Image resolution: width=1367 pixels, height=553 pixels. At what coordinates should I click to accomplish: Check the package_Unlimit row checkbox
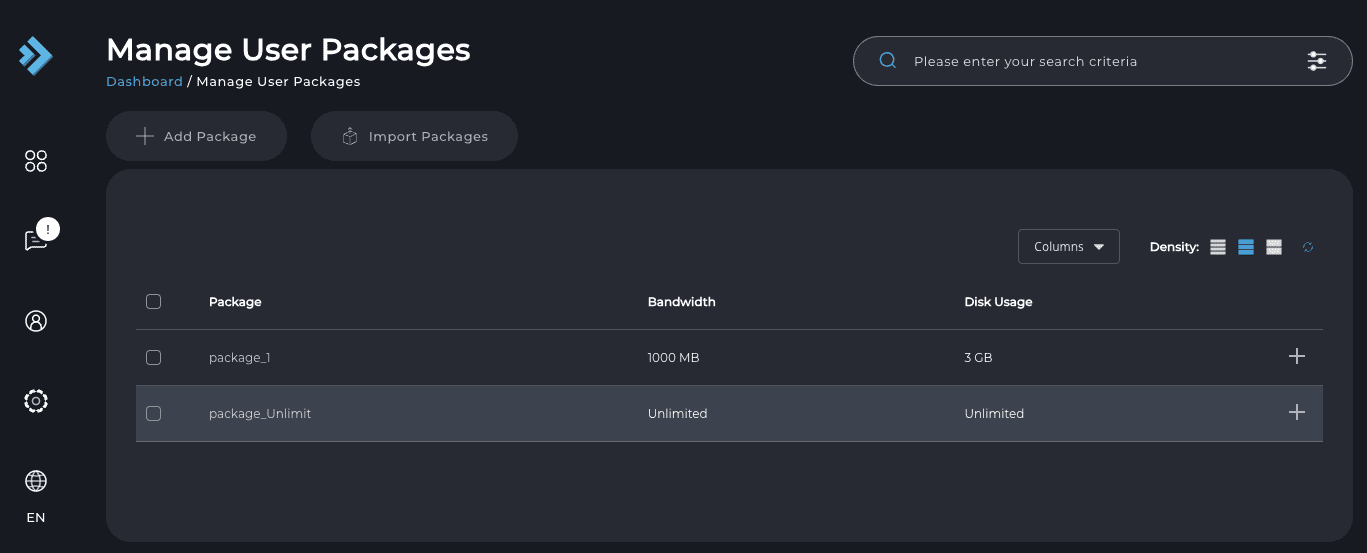pyautogui.click(x=153, y=413)
